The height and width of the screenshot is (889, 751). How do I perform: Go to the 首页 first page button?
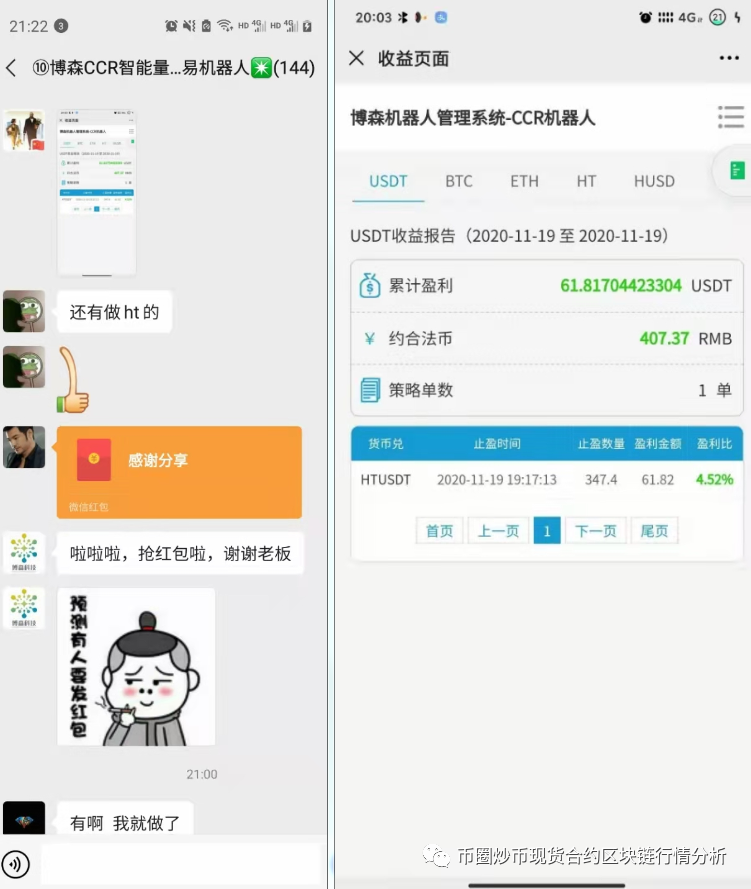tap(439, 531)
